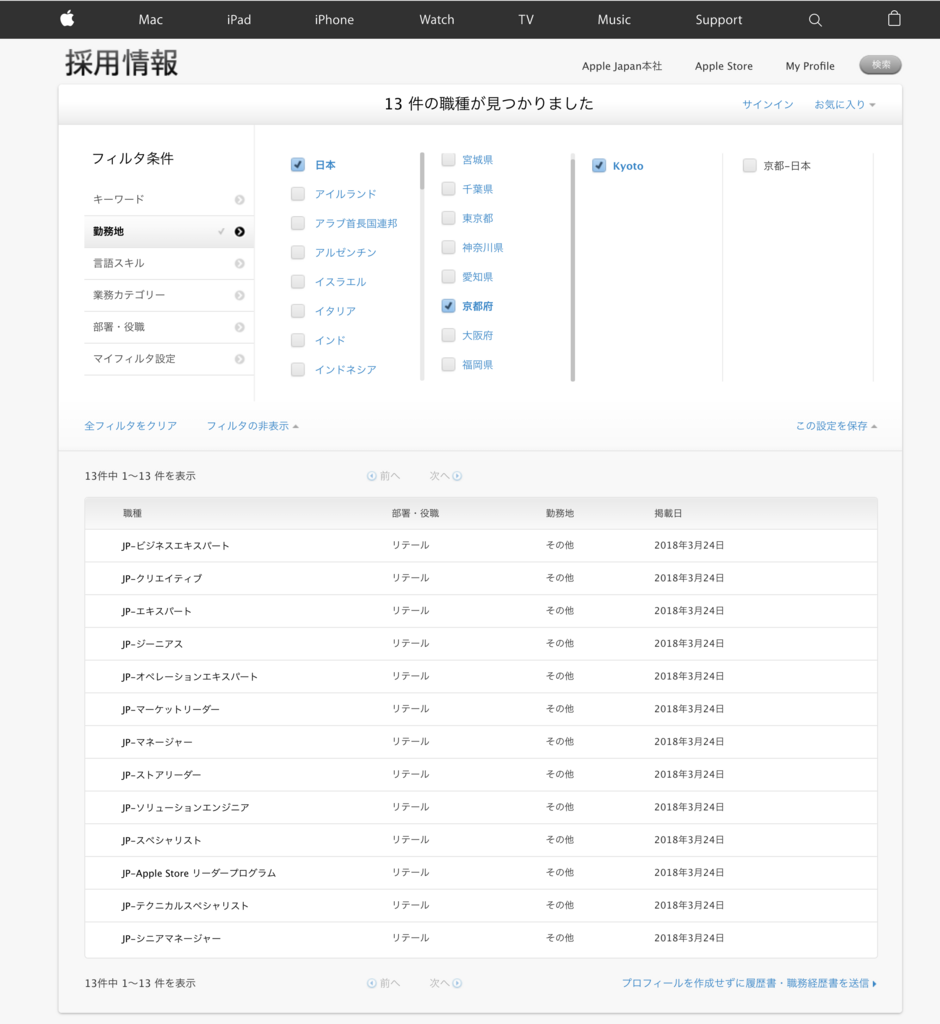Image resolution: width=940 pixels, height=1024 pixels.
Task: Open the JP-ジーニアス job row
Action: tap(481, 643)
